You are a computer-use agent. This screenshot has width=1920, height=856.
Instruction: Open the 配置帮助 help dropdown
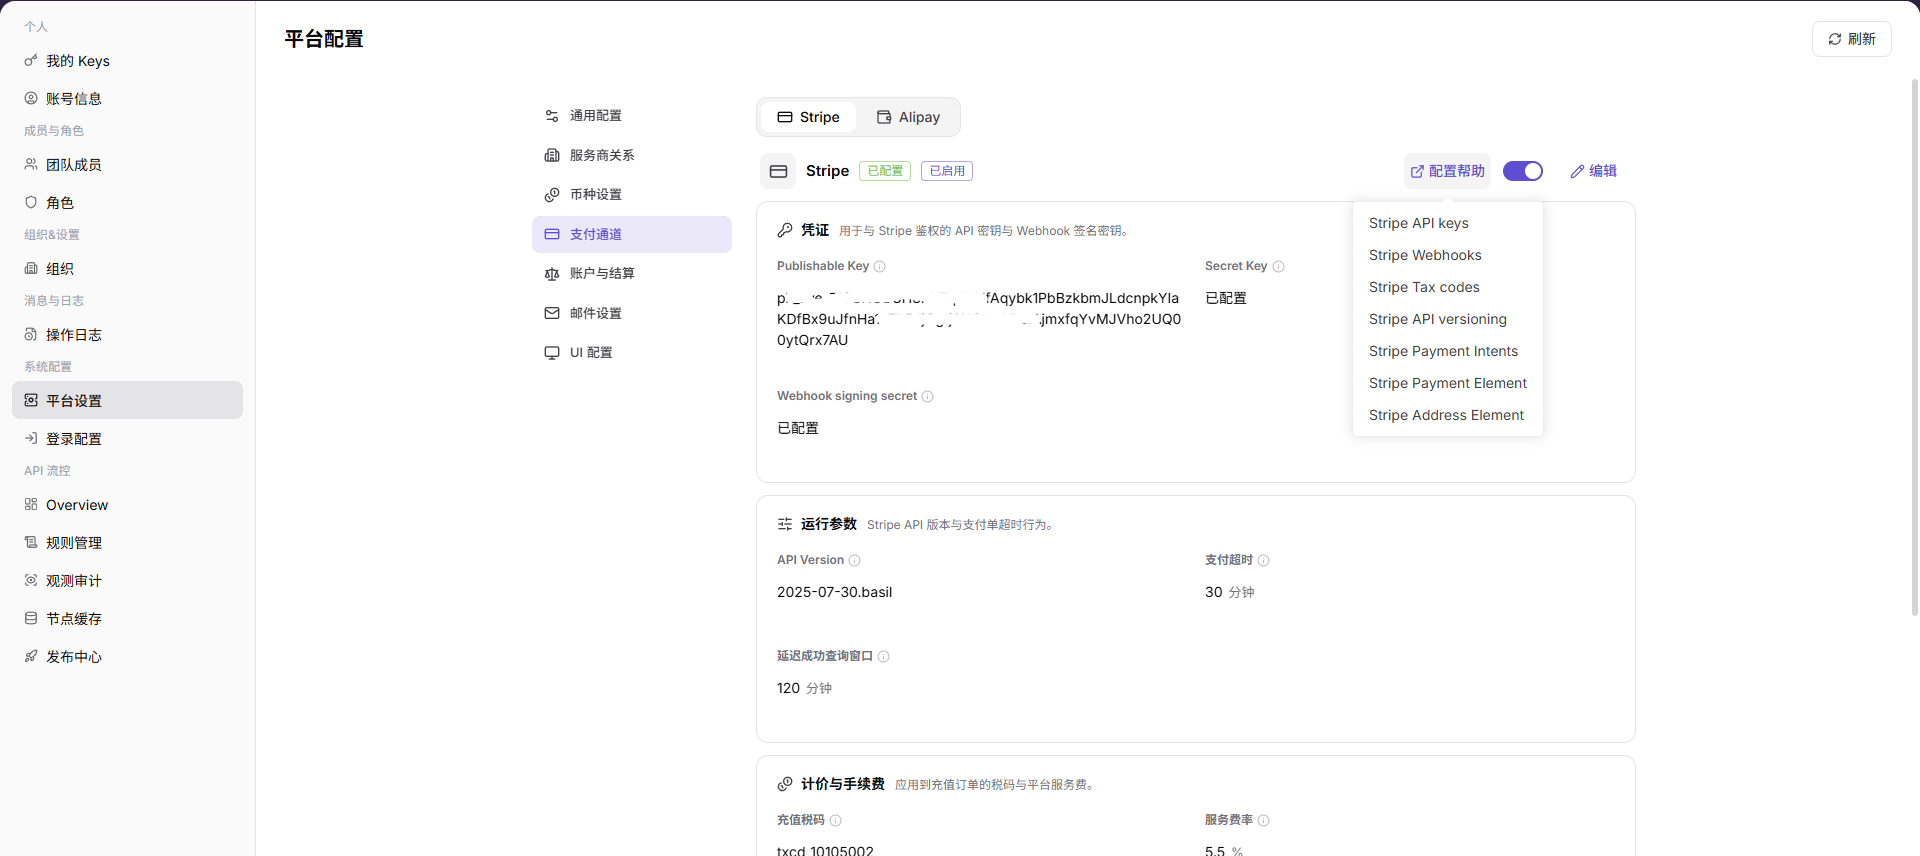click(1447, 171)
